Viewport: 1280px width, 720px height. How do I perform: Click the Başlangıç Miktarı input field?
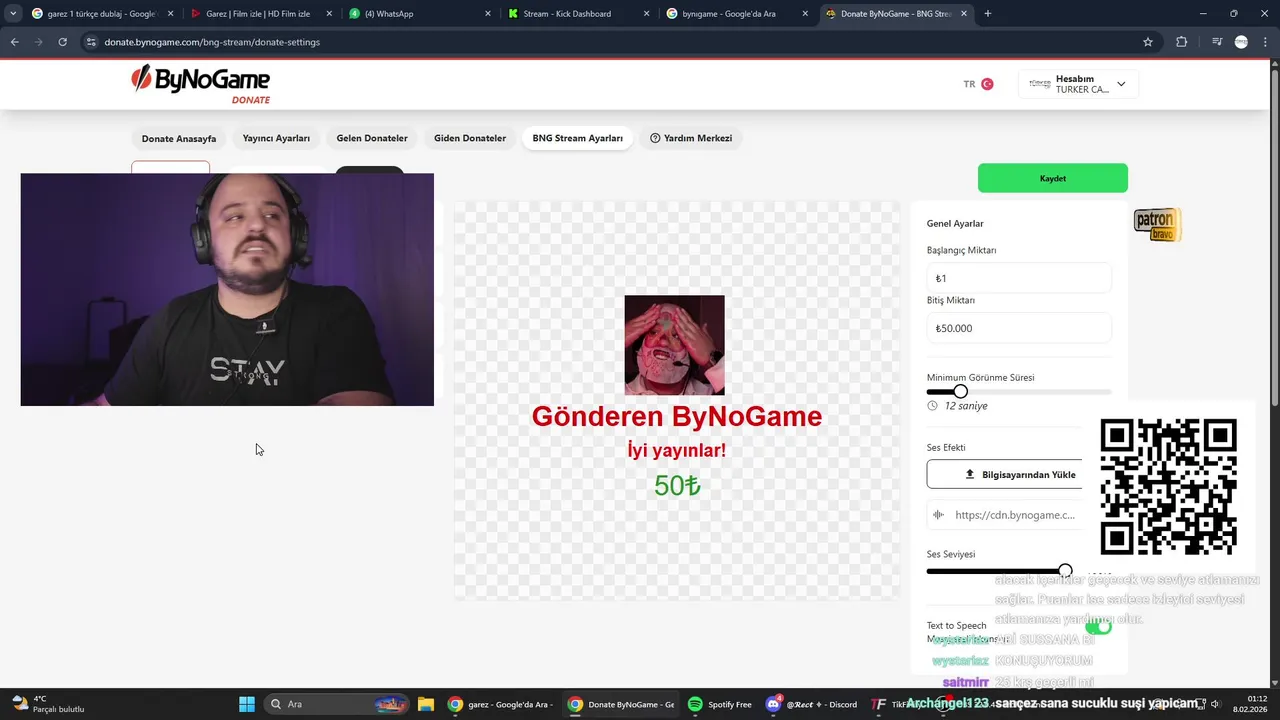1019,278
